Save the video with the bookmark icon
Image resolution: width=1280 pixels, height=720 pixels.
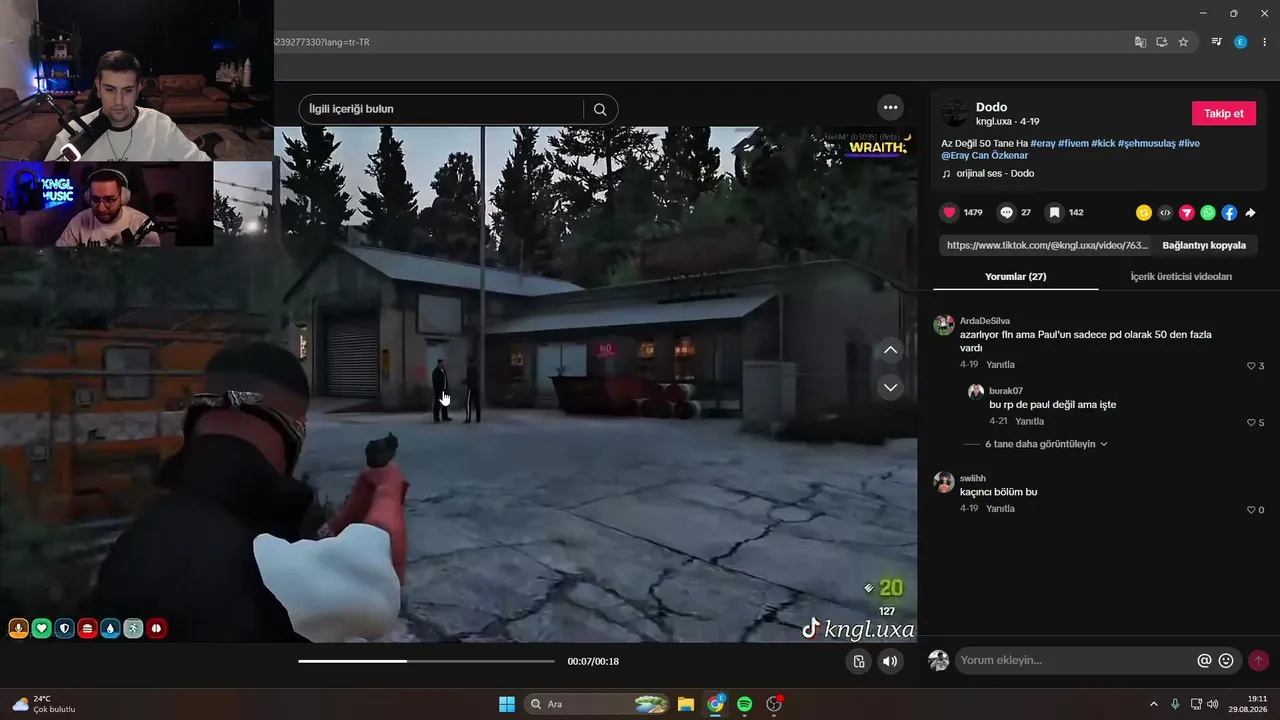point(1054,212)
